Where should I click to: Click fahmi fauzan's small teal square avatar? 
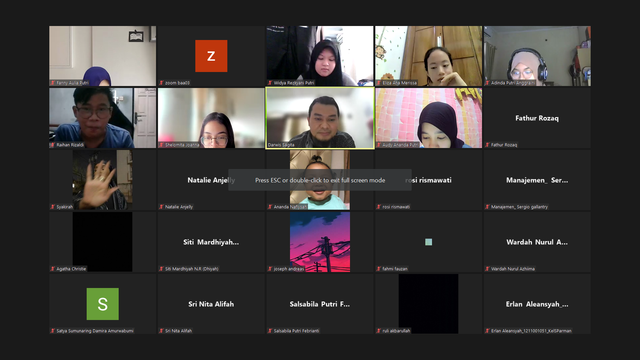[x=428, y=242]
